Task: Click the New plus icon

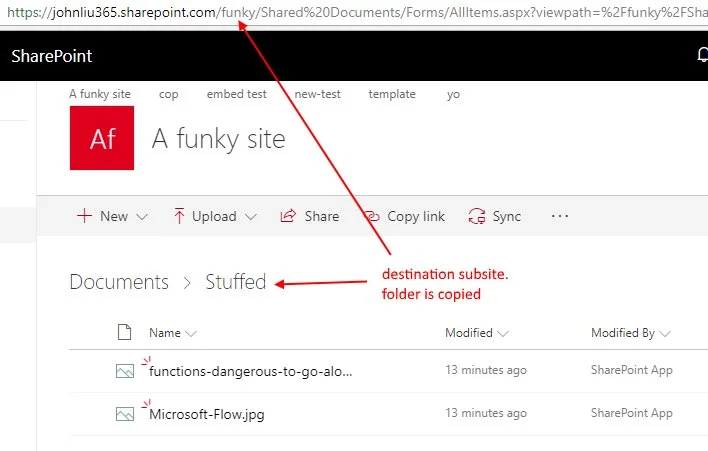Action: point(85,216)
